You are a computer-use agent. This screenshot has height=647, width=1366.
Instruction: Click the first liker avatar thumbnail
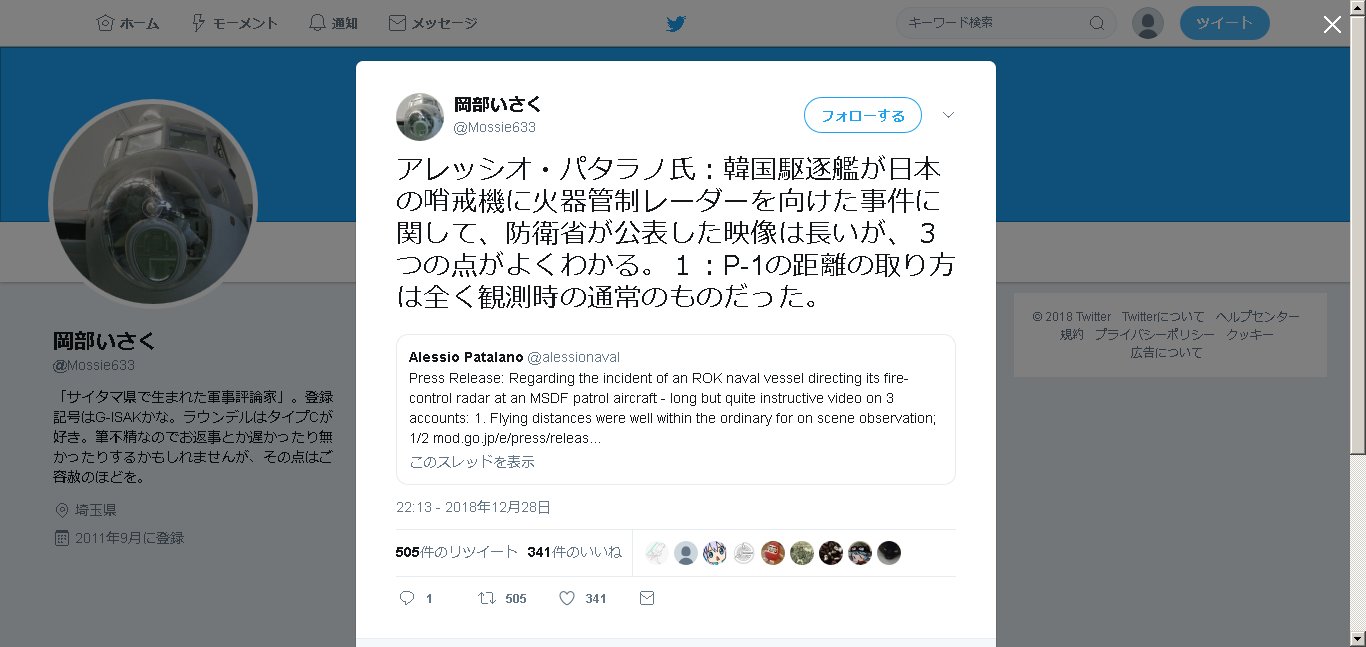(x=656, y=553)
